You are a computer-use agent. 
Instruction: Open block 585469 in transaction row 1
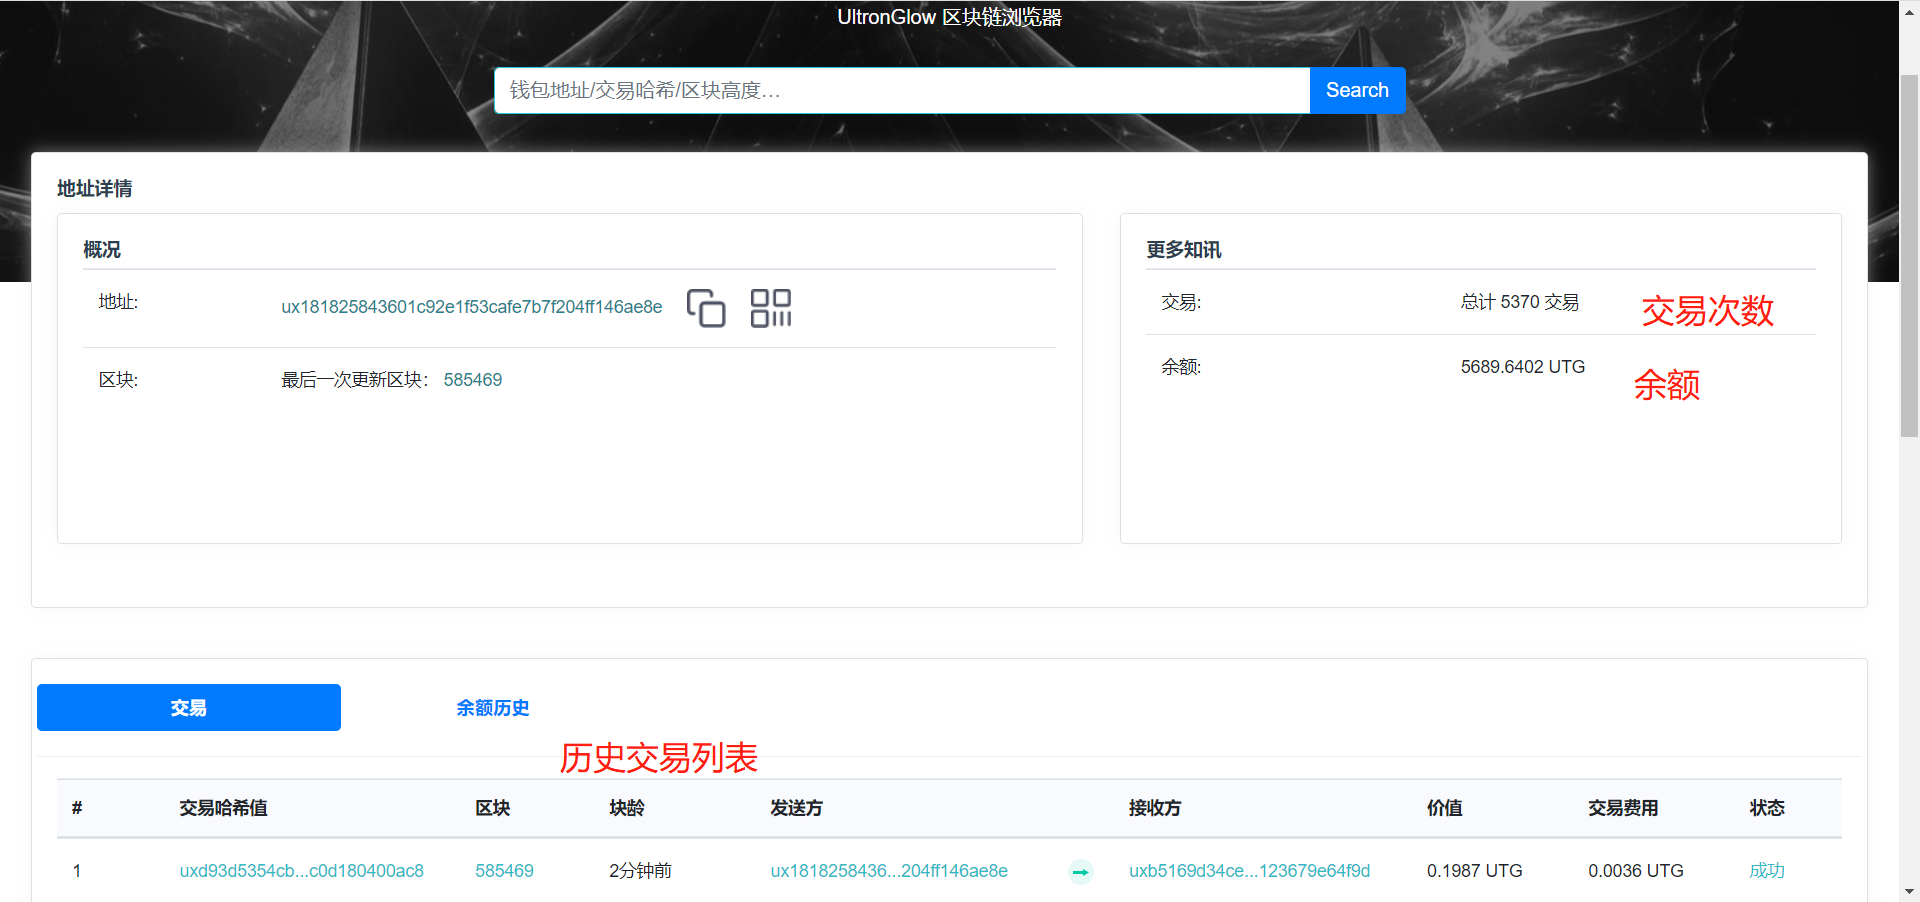pos(504,871)
